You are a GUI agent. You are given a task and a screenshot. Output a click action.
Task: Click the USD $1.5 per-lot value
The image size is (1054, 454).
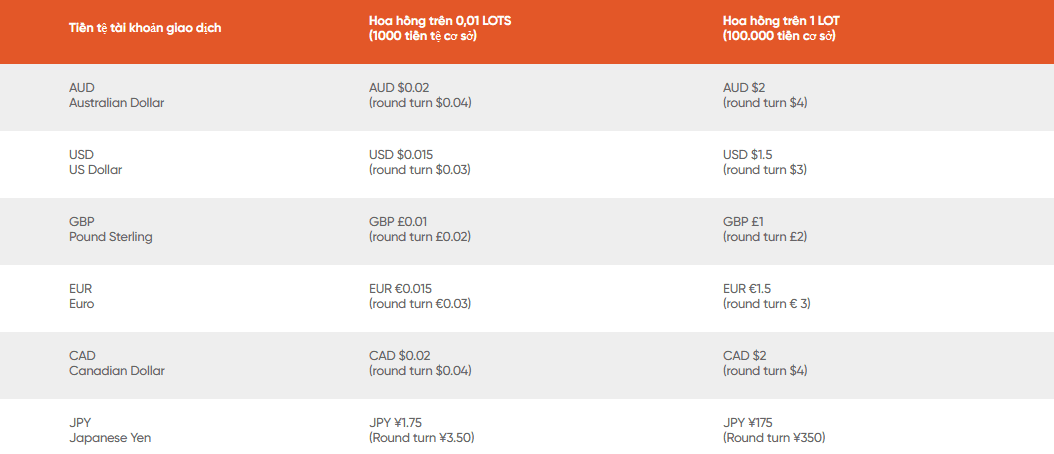pos(747,155)
